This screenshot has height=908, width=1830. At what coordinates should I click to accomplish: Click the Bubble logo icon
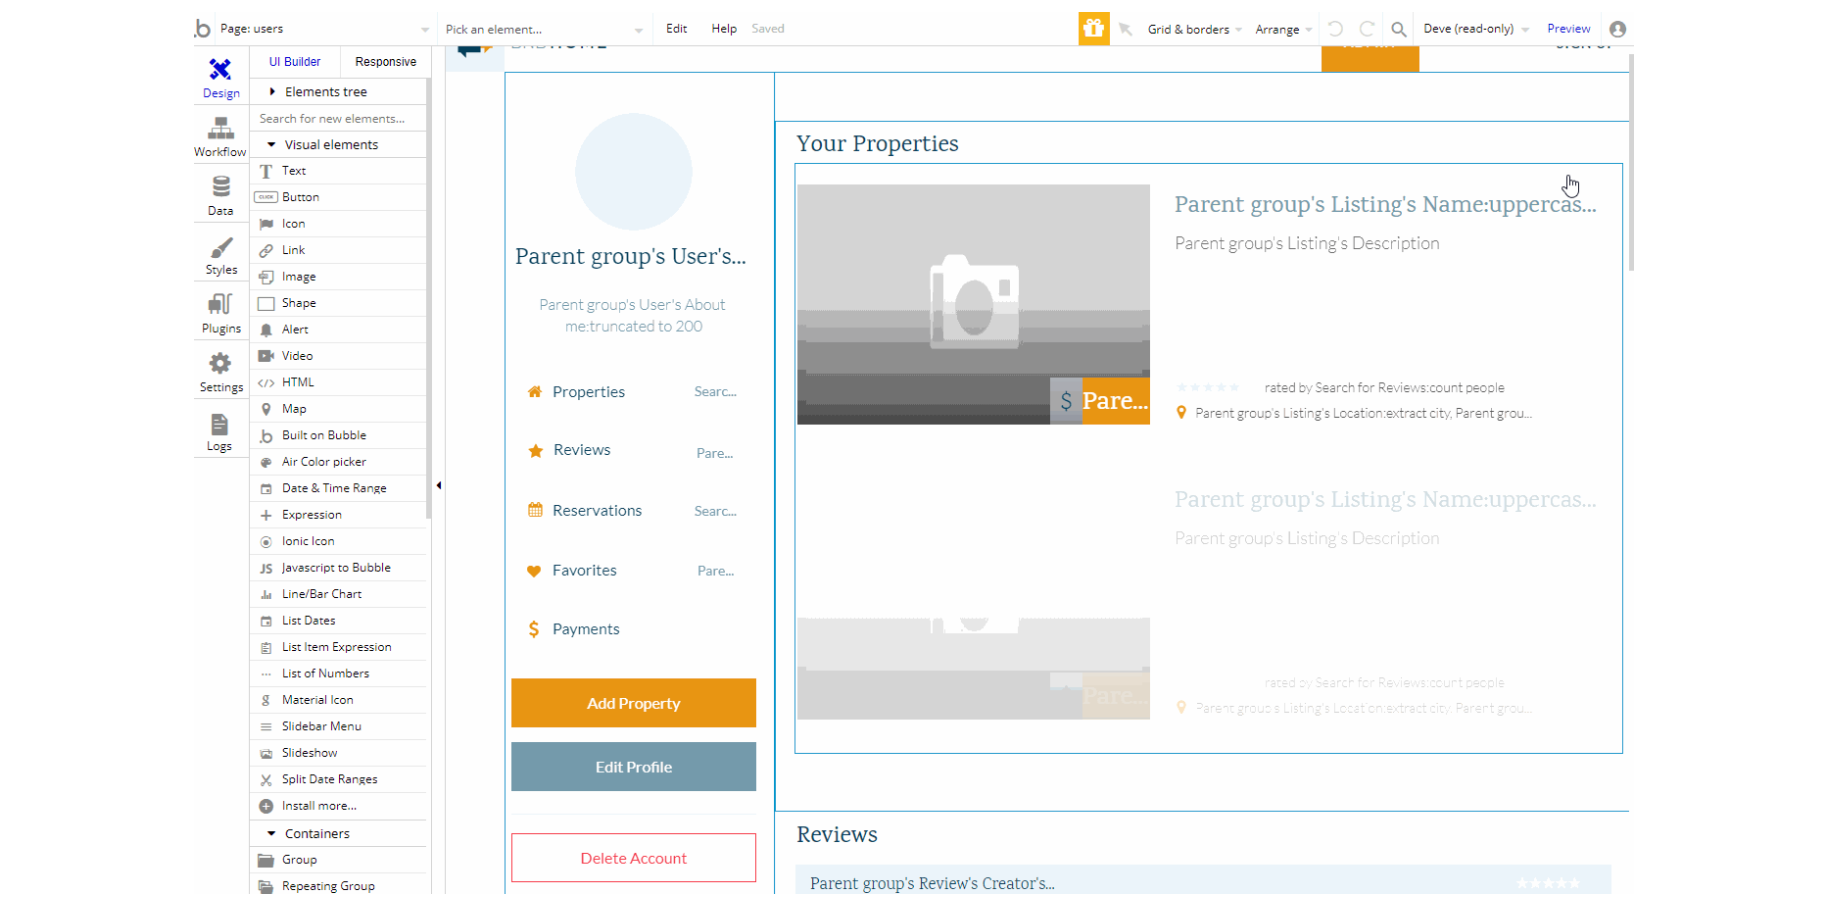[x=203, y=28]
